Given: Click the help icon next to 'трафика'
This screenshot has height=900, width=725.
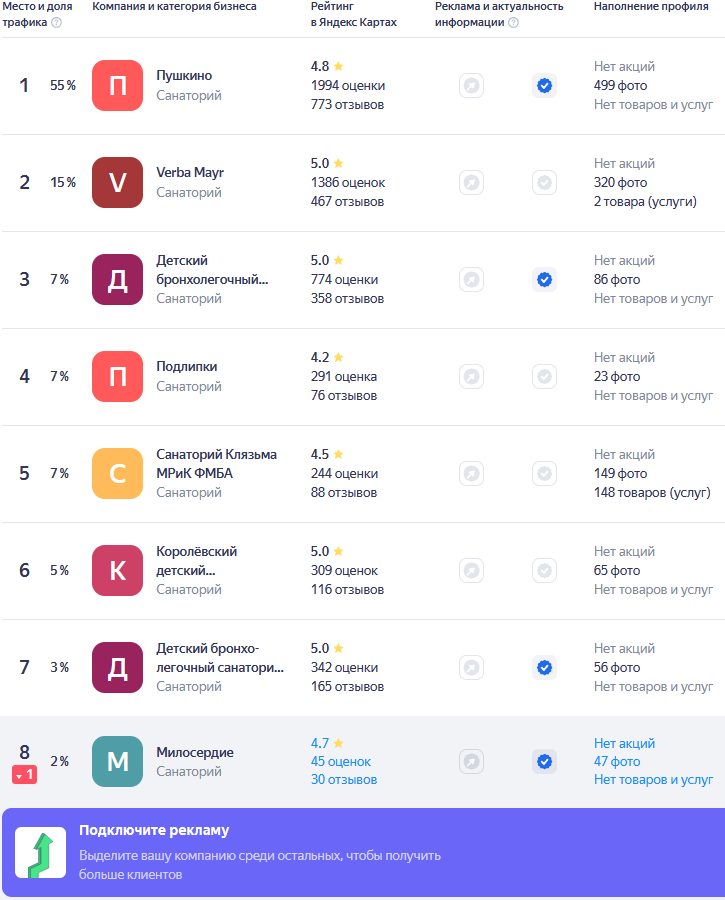Looking at the screenshot, I should pos(56,22).
